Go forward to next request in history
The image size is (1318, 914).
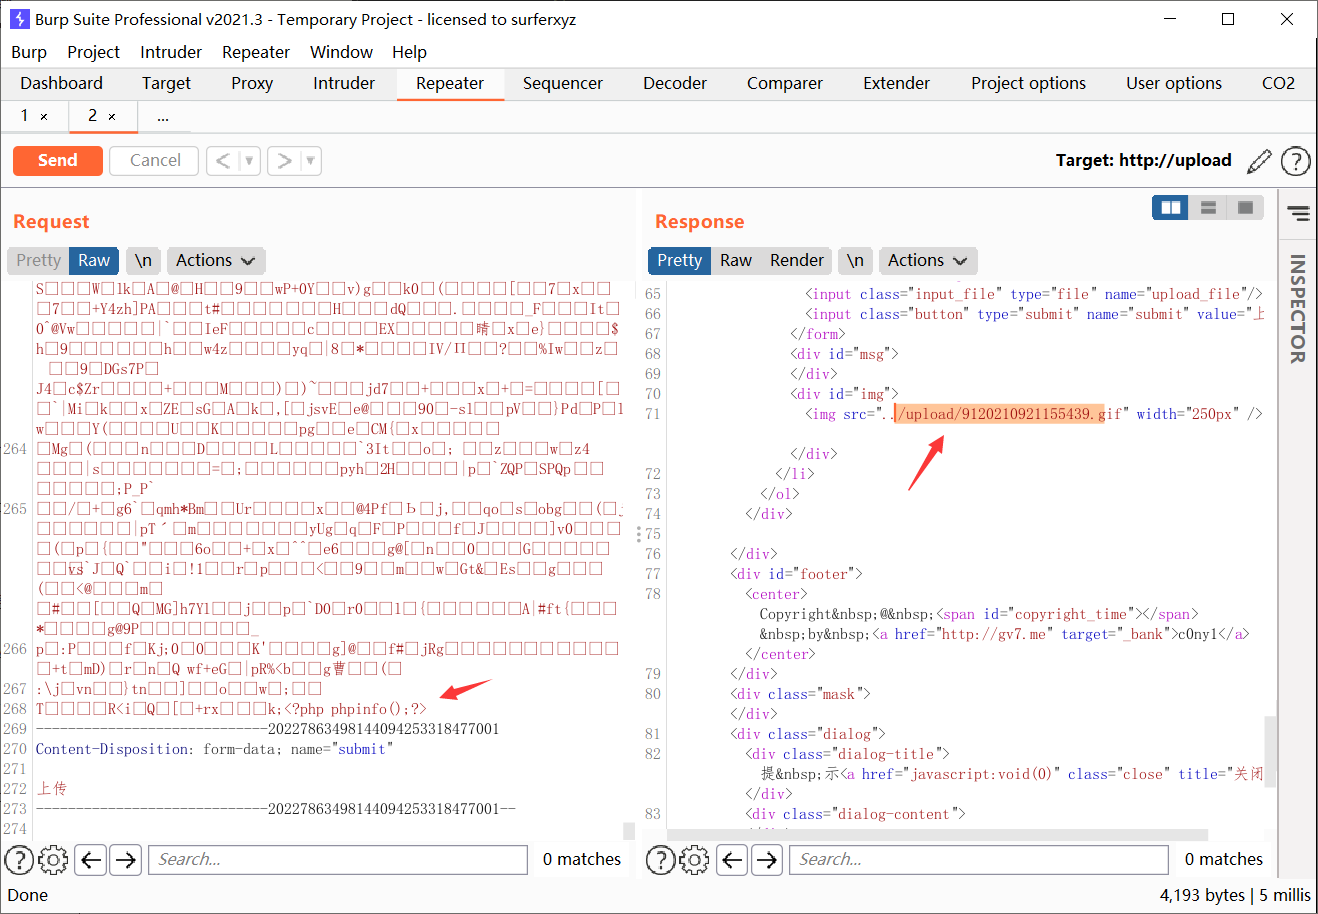coord(285,160)
